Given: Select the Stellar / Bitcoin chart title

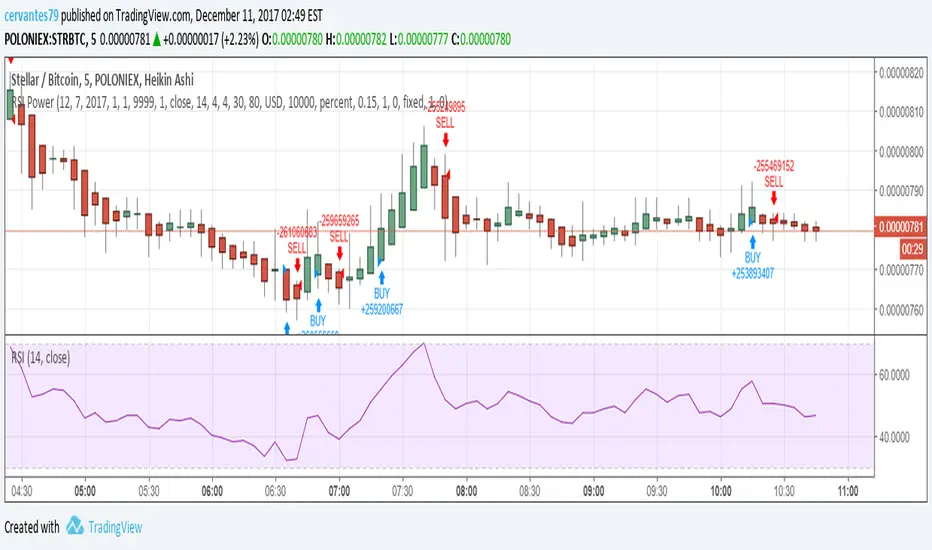Looking at the screenshot, I should click(x=102, y=80).
